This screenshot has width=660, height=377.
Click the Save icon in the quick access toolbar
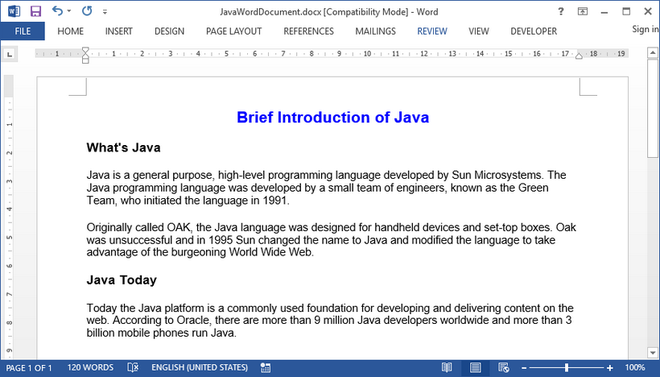click(x=36, y=11)
